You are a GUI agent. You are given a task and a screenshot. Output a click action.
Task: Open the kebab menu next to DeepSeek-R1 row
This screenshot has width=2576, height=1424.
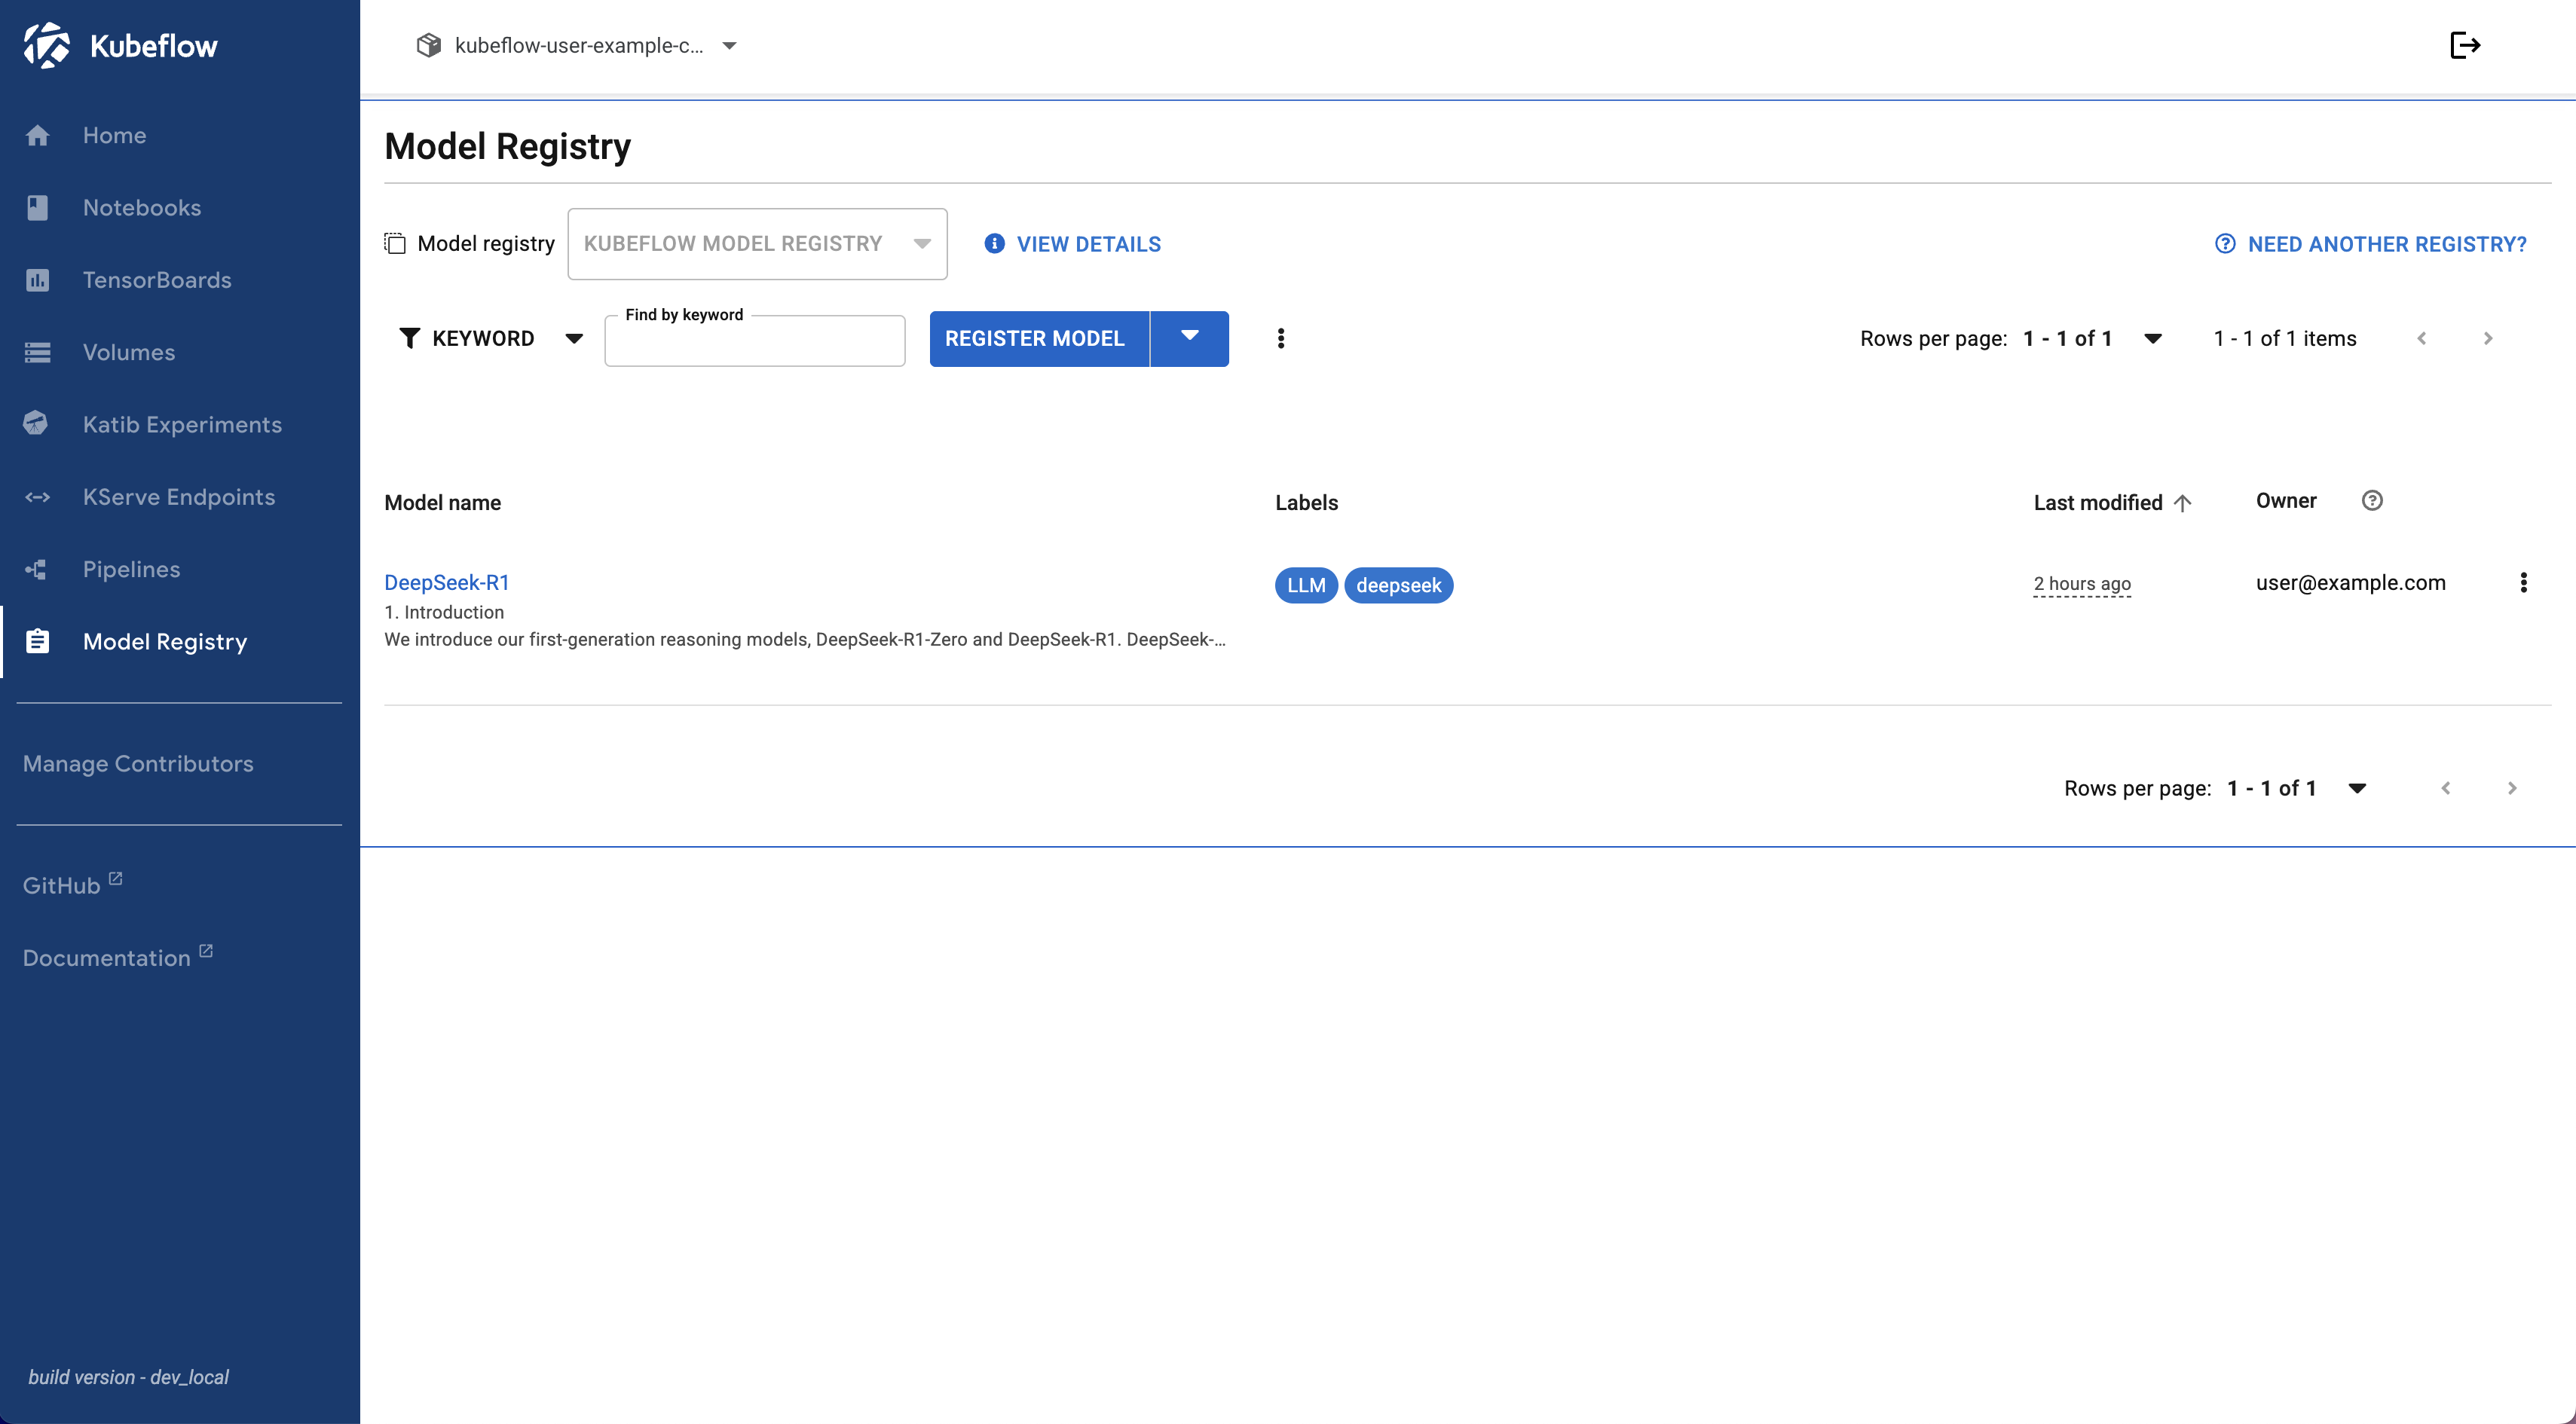(2525, 582)
